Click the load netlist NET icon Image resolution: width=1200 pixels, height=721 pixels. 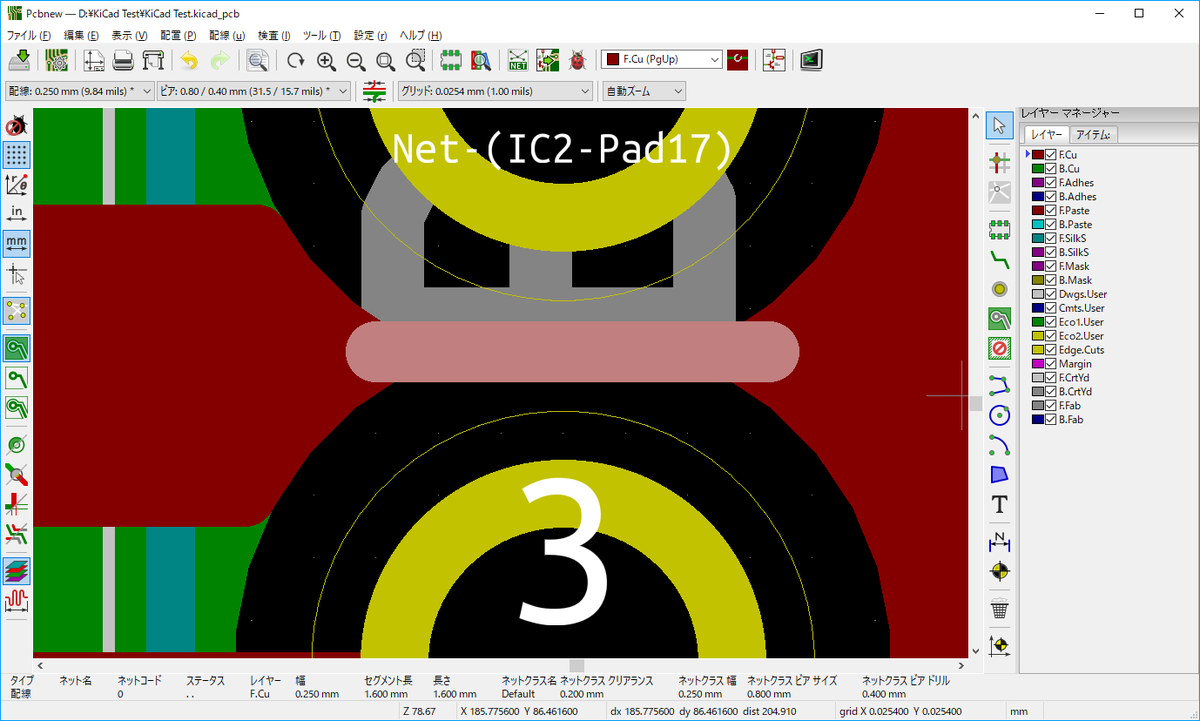518,60
